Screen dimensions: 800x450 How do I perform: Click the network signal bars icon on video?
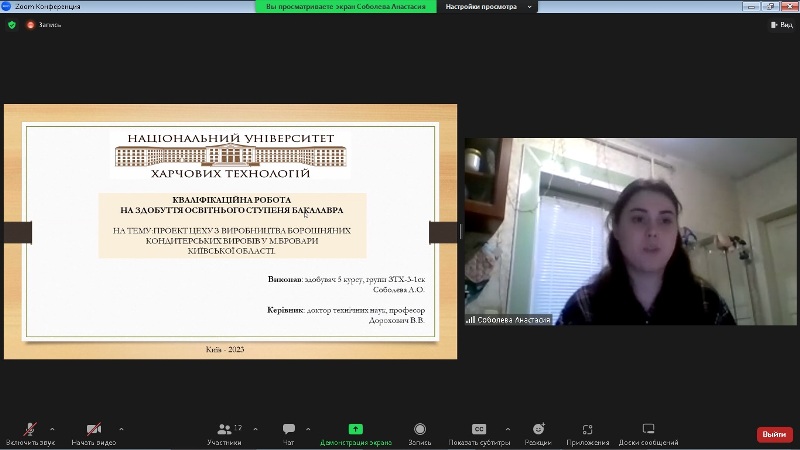pyautogui.click(x=470, y=320)
